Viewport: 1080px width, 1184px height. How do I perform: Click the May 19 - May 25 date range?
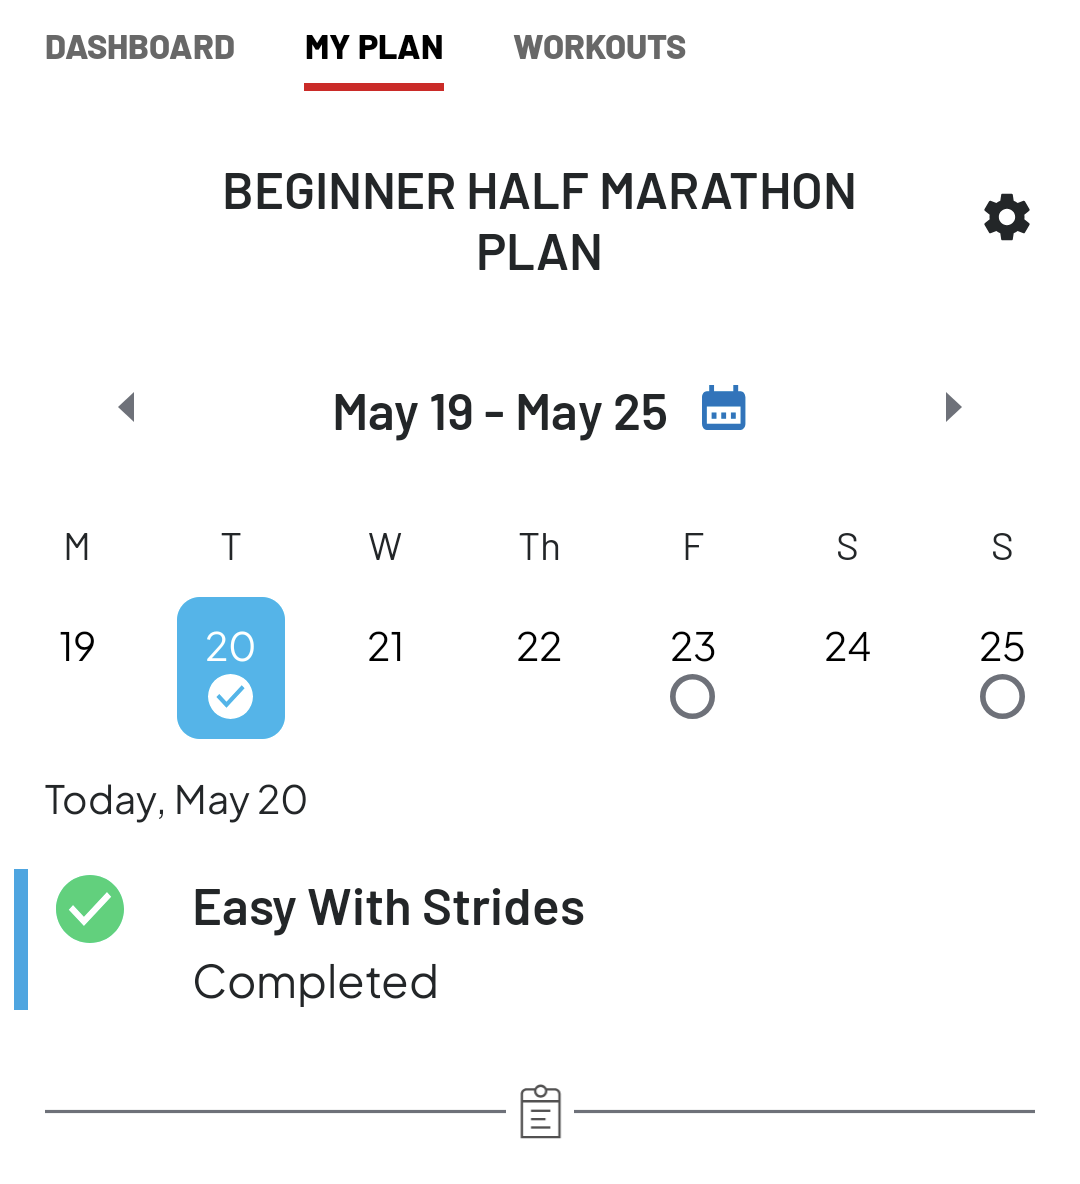pyautogui.click(x=500, y=412)
